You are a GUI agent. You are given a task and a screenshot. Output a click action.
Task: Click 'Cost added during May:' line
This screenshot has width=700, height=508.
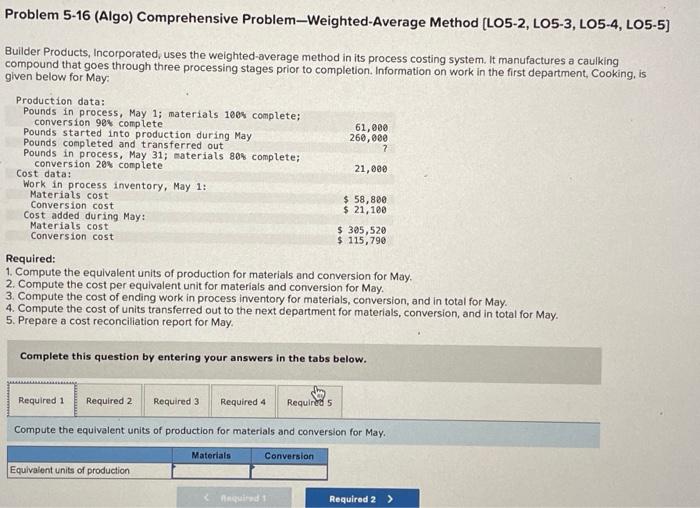[84, 216]
